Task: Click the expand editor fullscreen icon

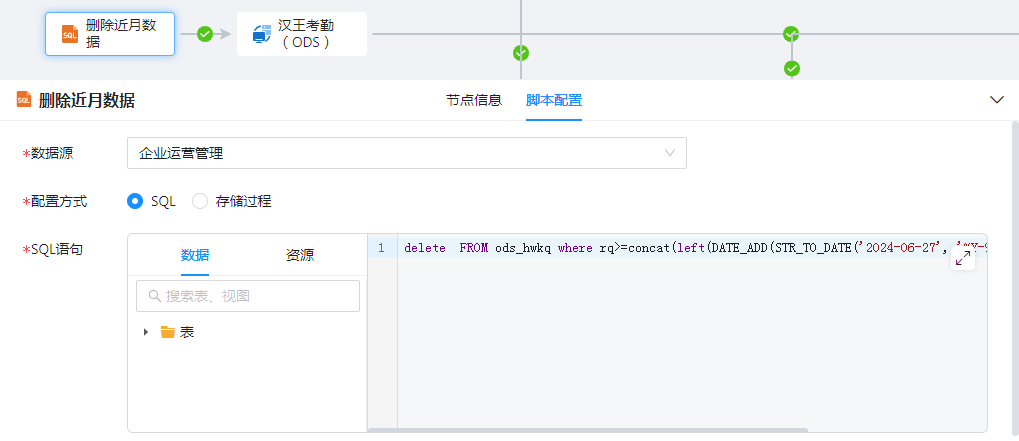Action: tap(963, 258)
